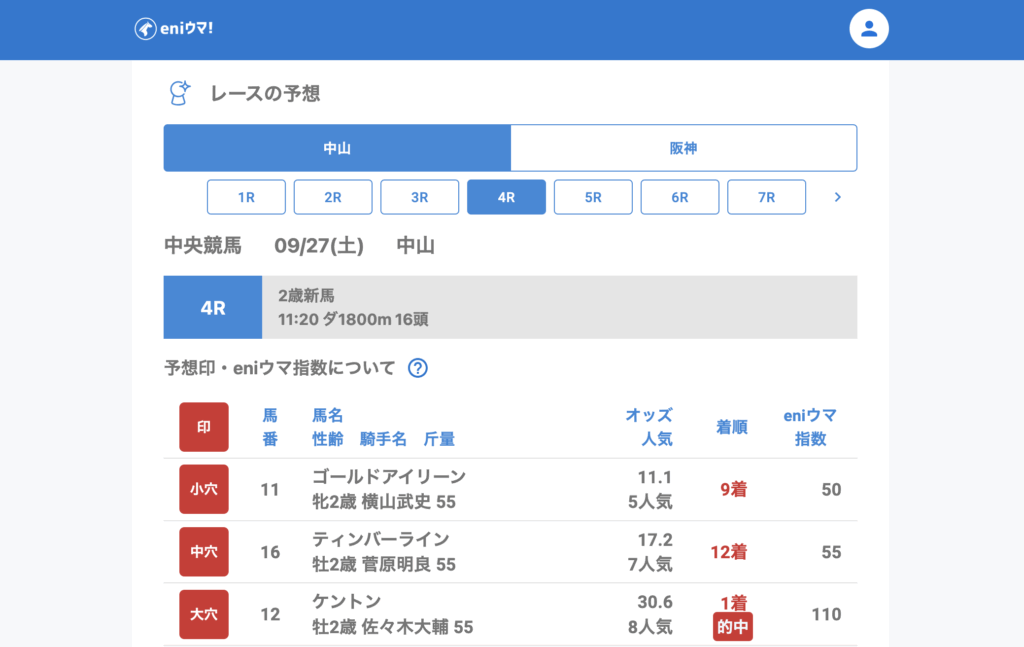The height and width of the screenshot is (647, 1024).
Task: Select the 1R race button
Action: [x=246, y=197]
